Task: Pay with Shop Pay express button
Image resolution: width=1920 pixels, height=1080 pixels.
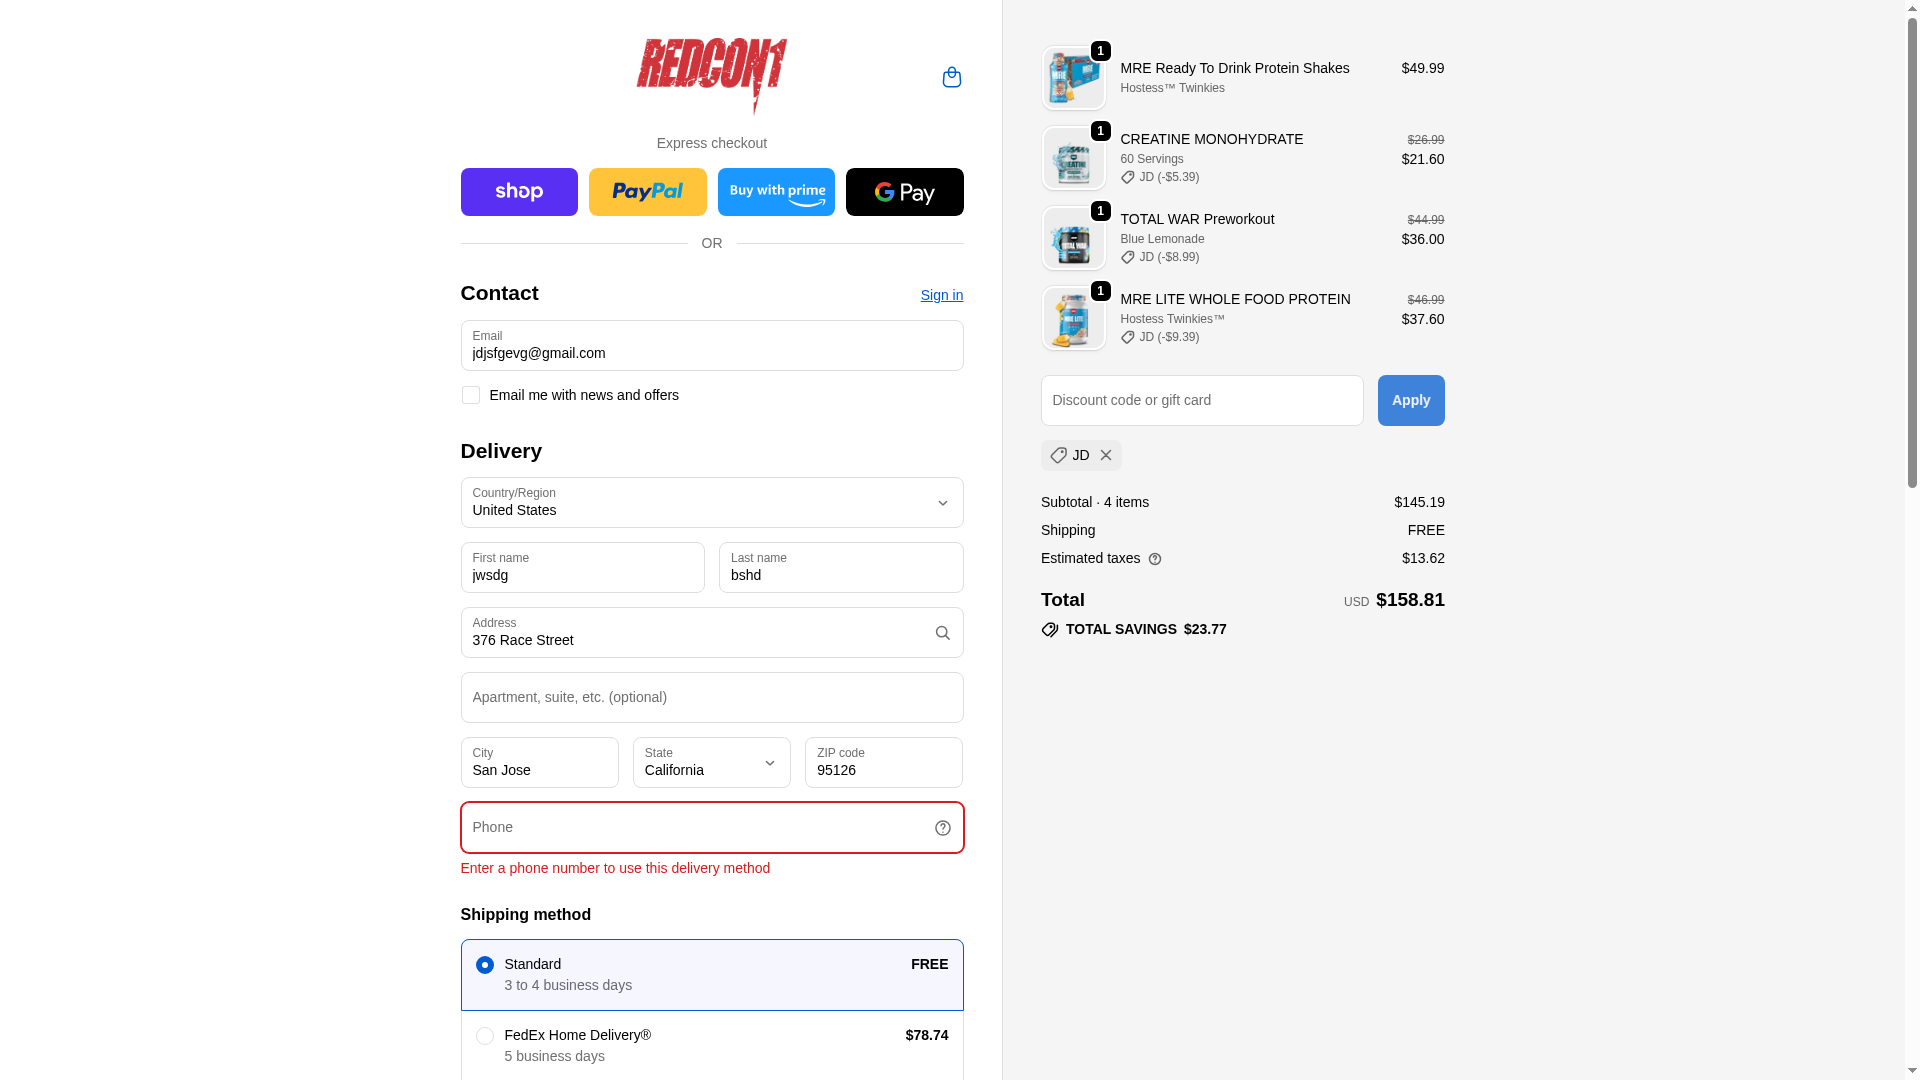Action: [519, 192]
